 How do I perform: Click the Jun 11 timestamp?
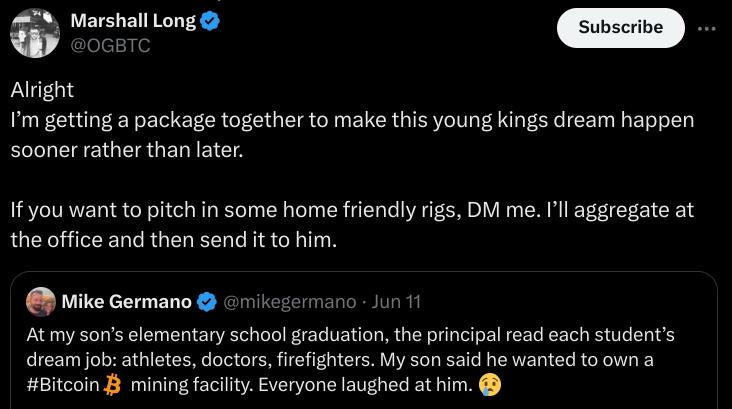click(396, 301)
